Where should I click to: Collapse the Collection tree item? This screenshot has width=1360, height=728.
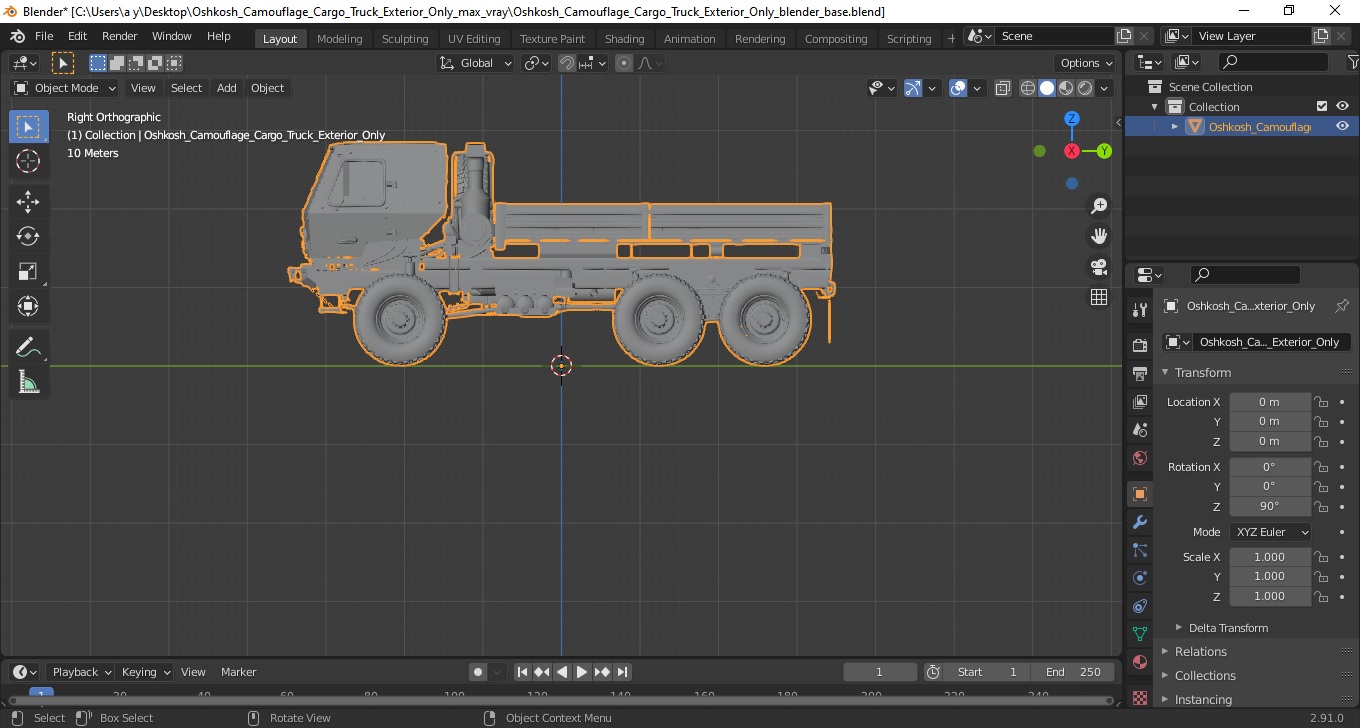pyautogui.click(x=1155, y=107)
